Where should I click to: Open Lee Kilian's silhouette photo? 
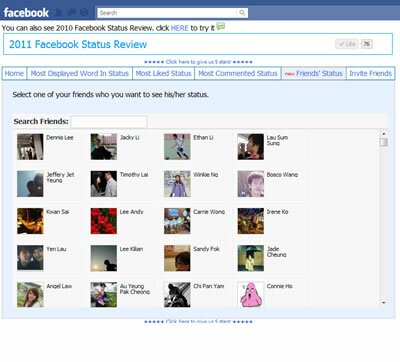pos(104,258)
